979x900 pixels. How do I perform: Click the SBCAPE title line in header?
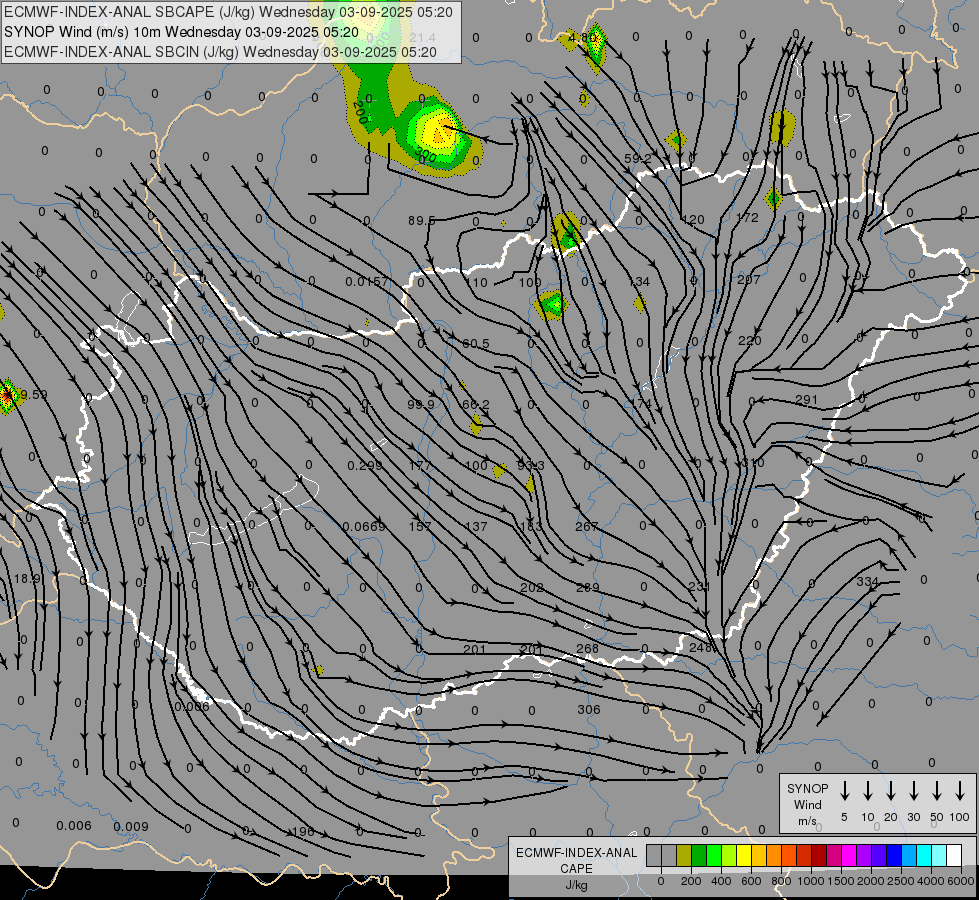[x=228, y=12]
